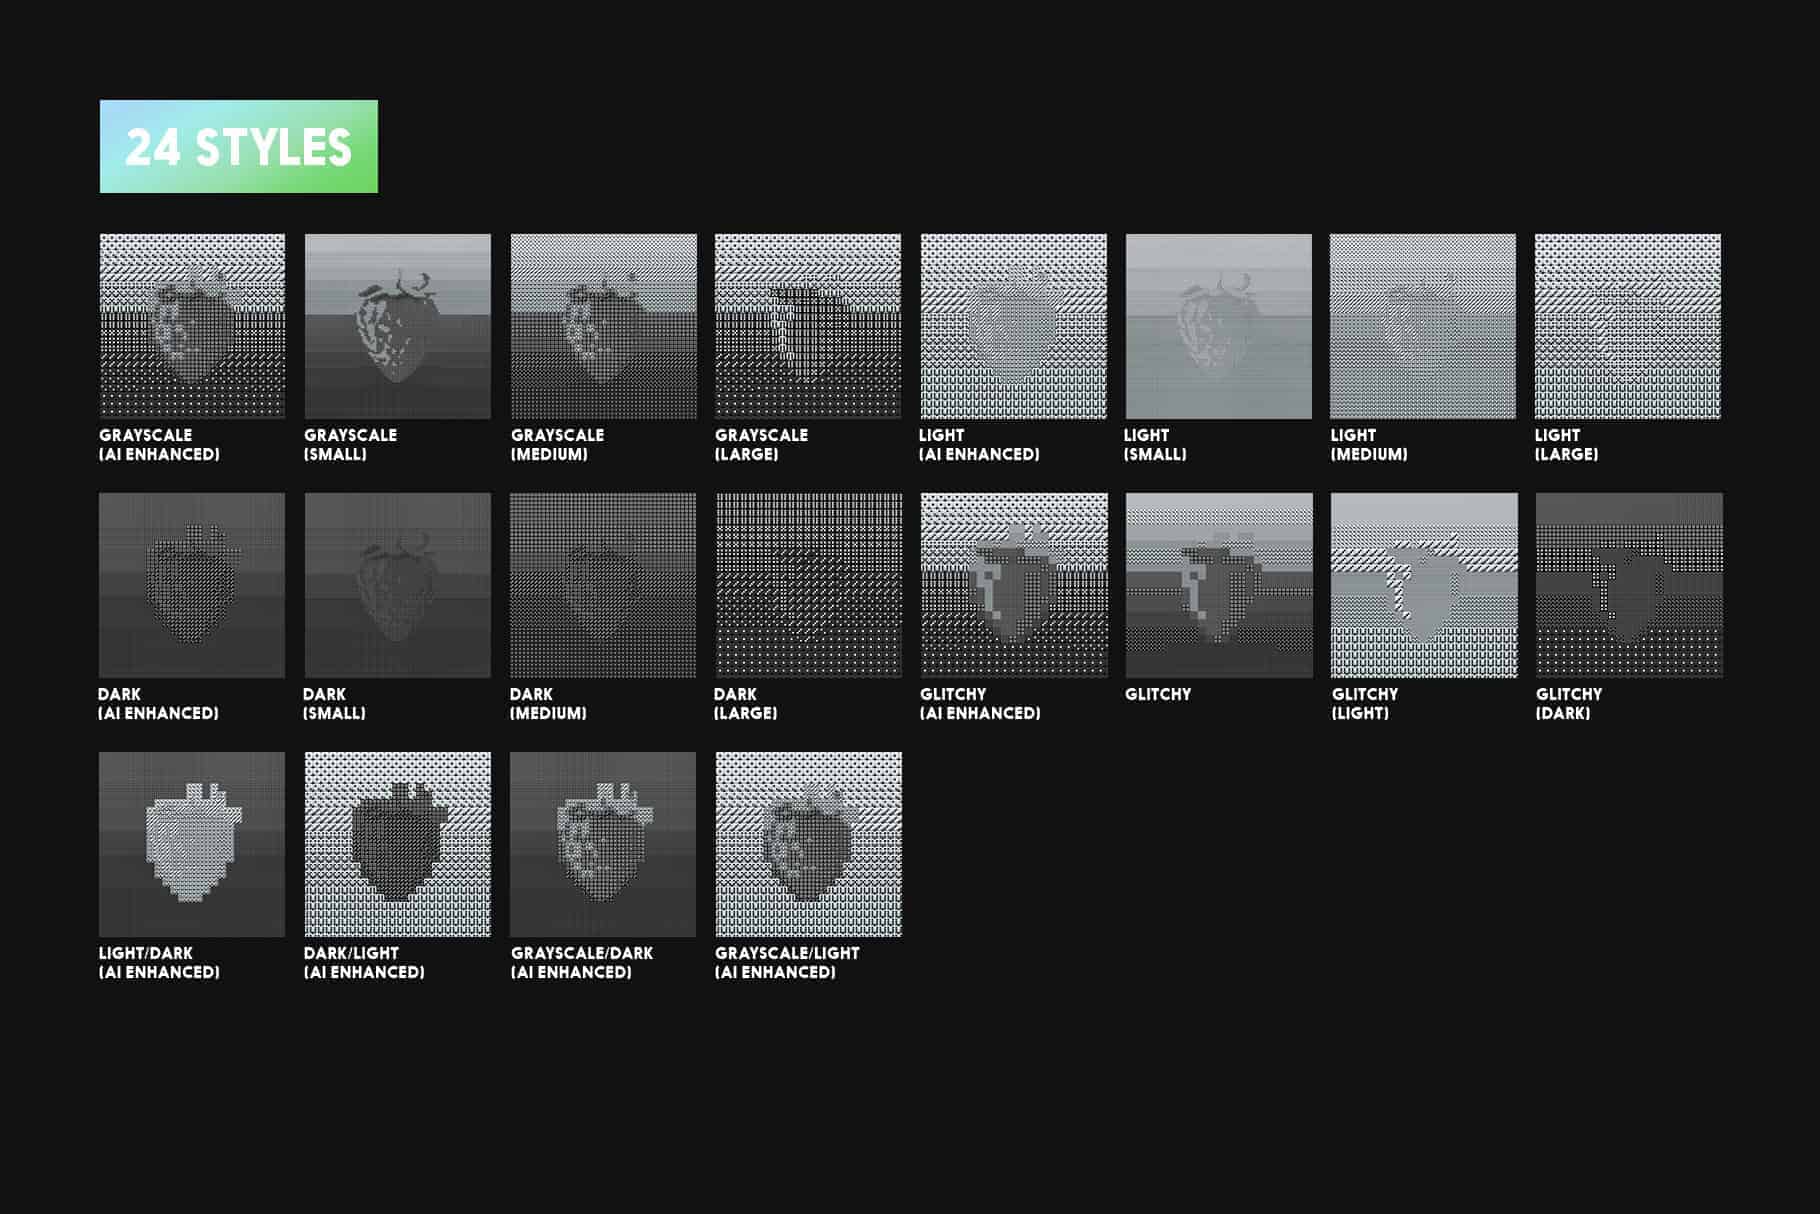Image resolution: width=1820 pixels, height=1214 pixels.
Task: Click the Grayscale/Dark (AI Enhanced) text label
Action: 581,962
